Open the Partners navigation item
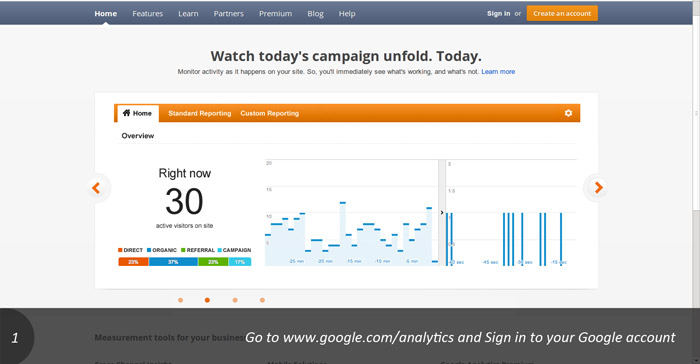Image resolution: width=700 pixels, height=364 pixels. 229,14
